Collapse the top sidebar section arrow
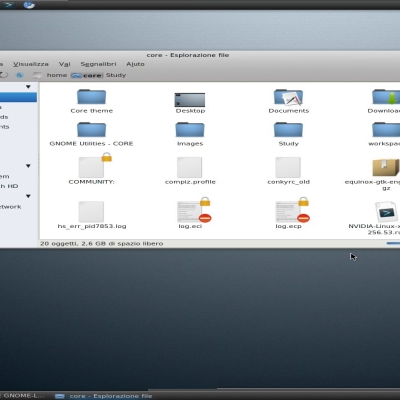400x400 pixels. (x=28, y=87)
